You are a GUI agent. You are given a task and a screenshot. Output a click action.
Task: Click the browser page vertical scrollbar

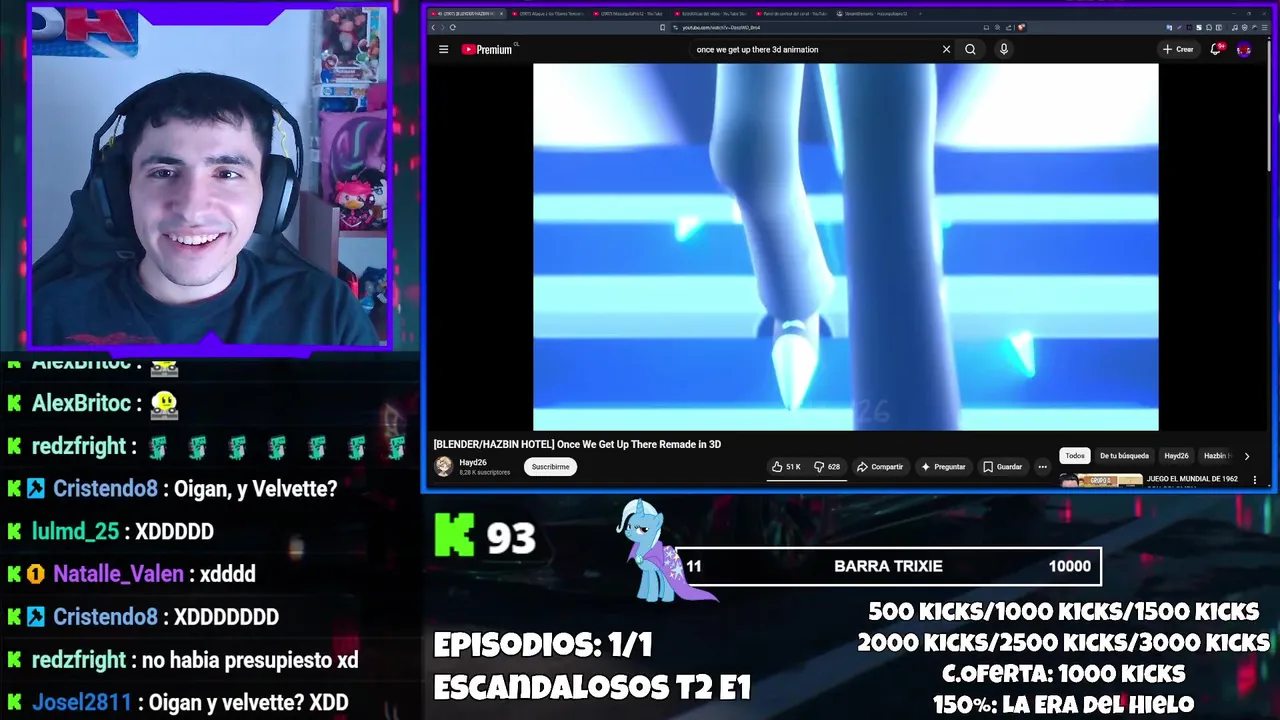tap(1268, 105)
